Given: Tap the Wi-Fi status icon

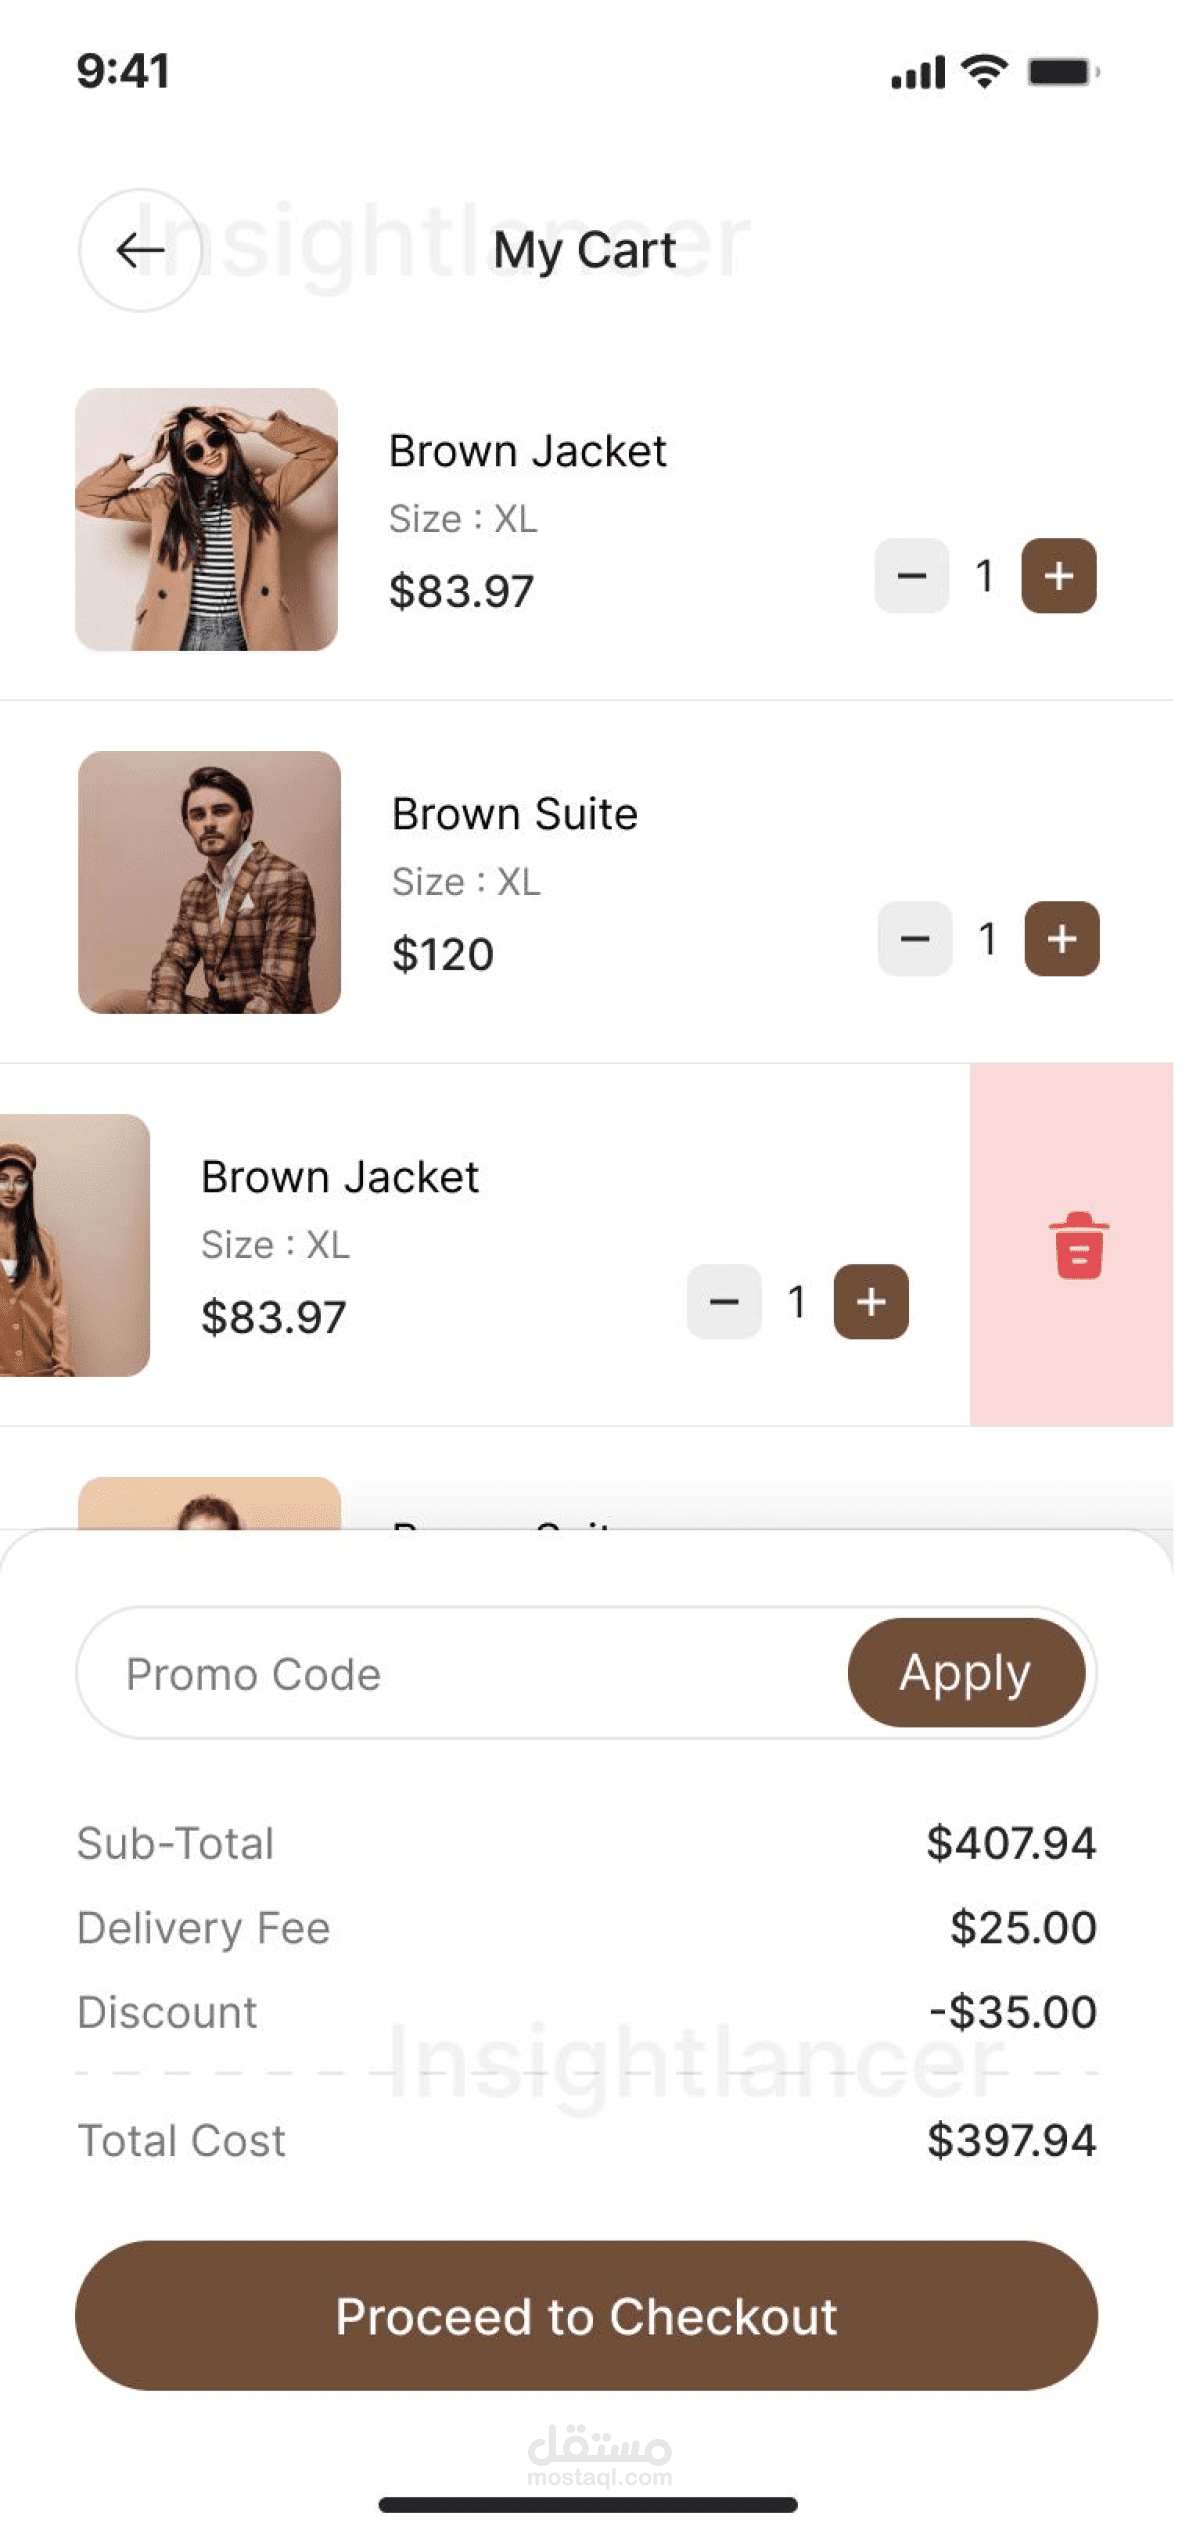Looking at the screenshot, I should 984,72.
